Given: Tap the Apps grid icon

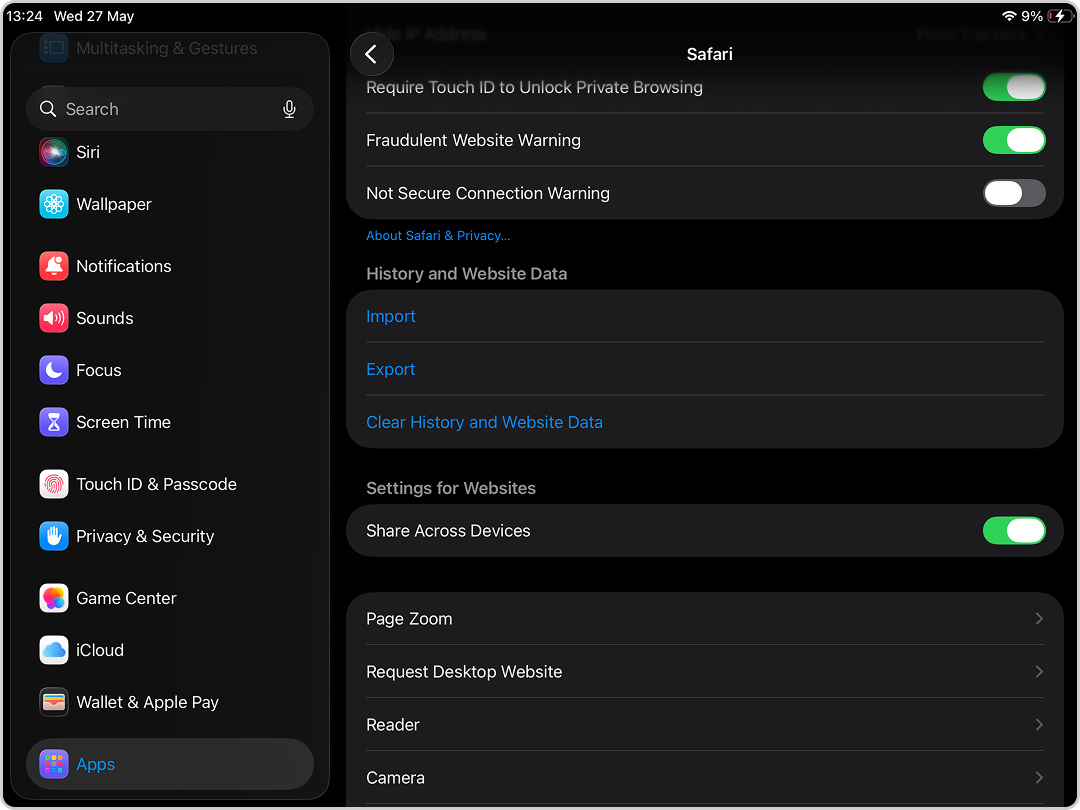Looking at the screenshot, I should pos(54,764).
